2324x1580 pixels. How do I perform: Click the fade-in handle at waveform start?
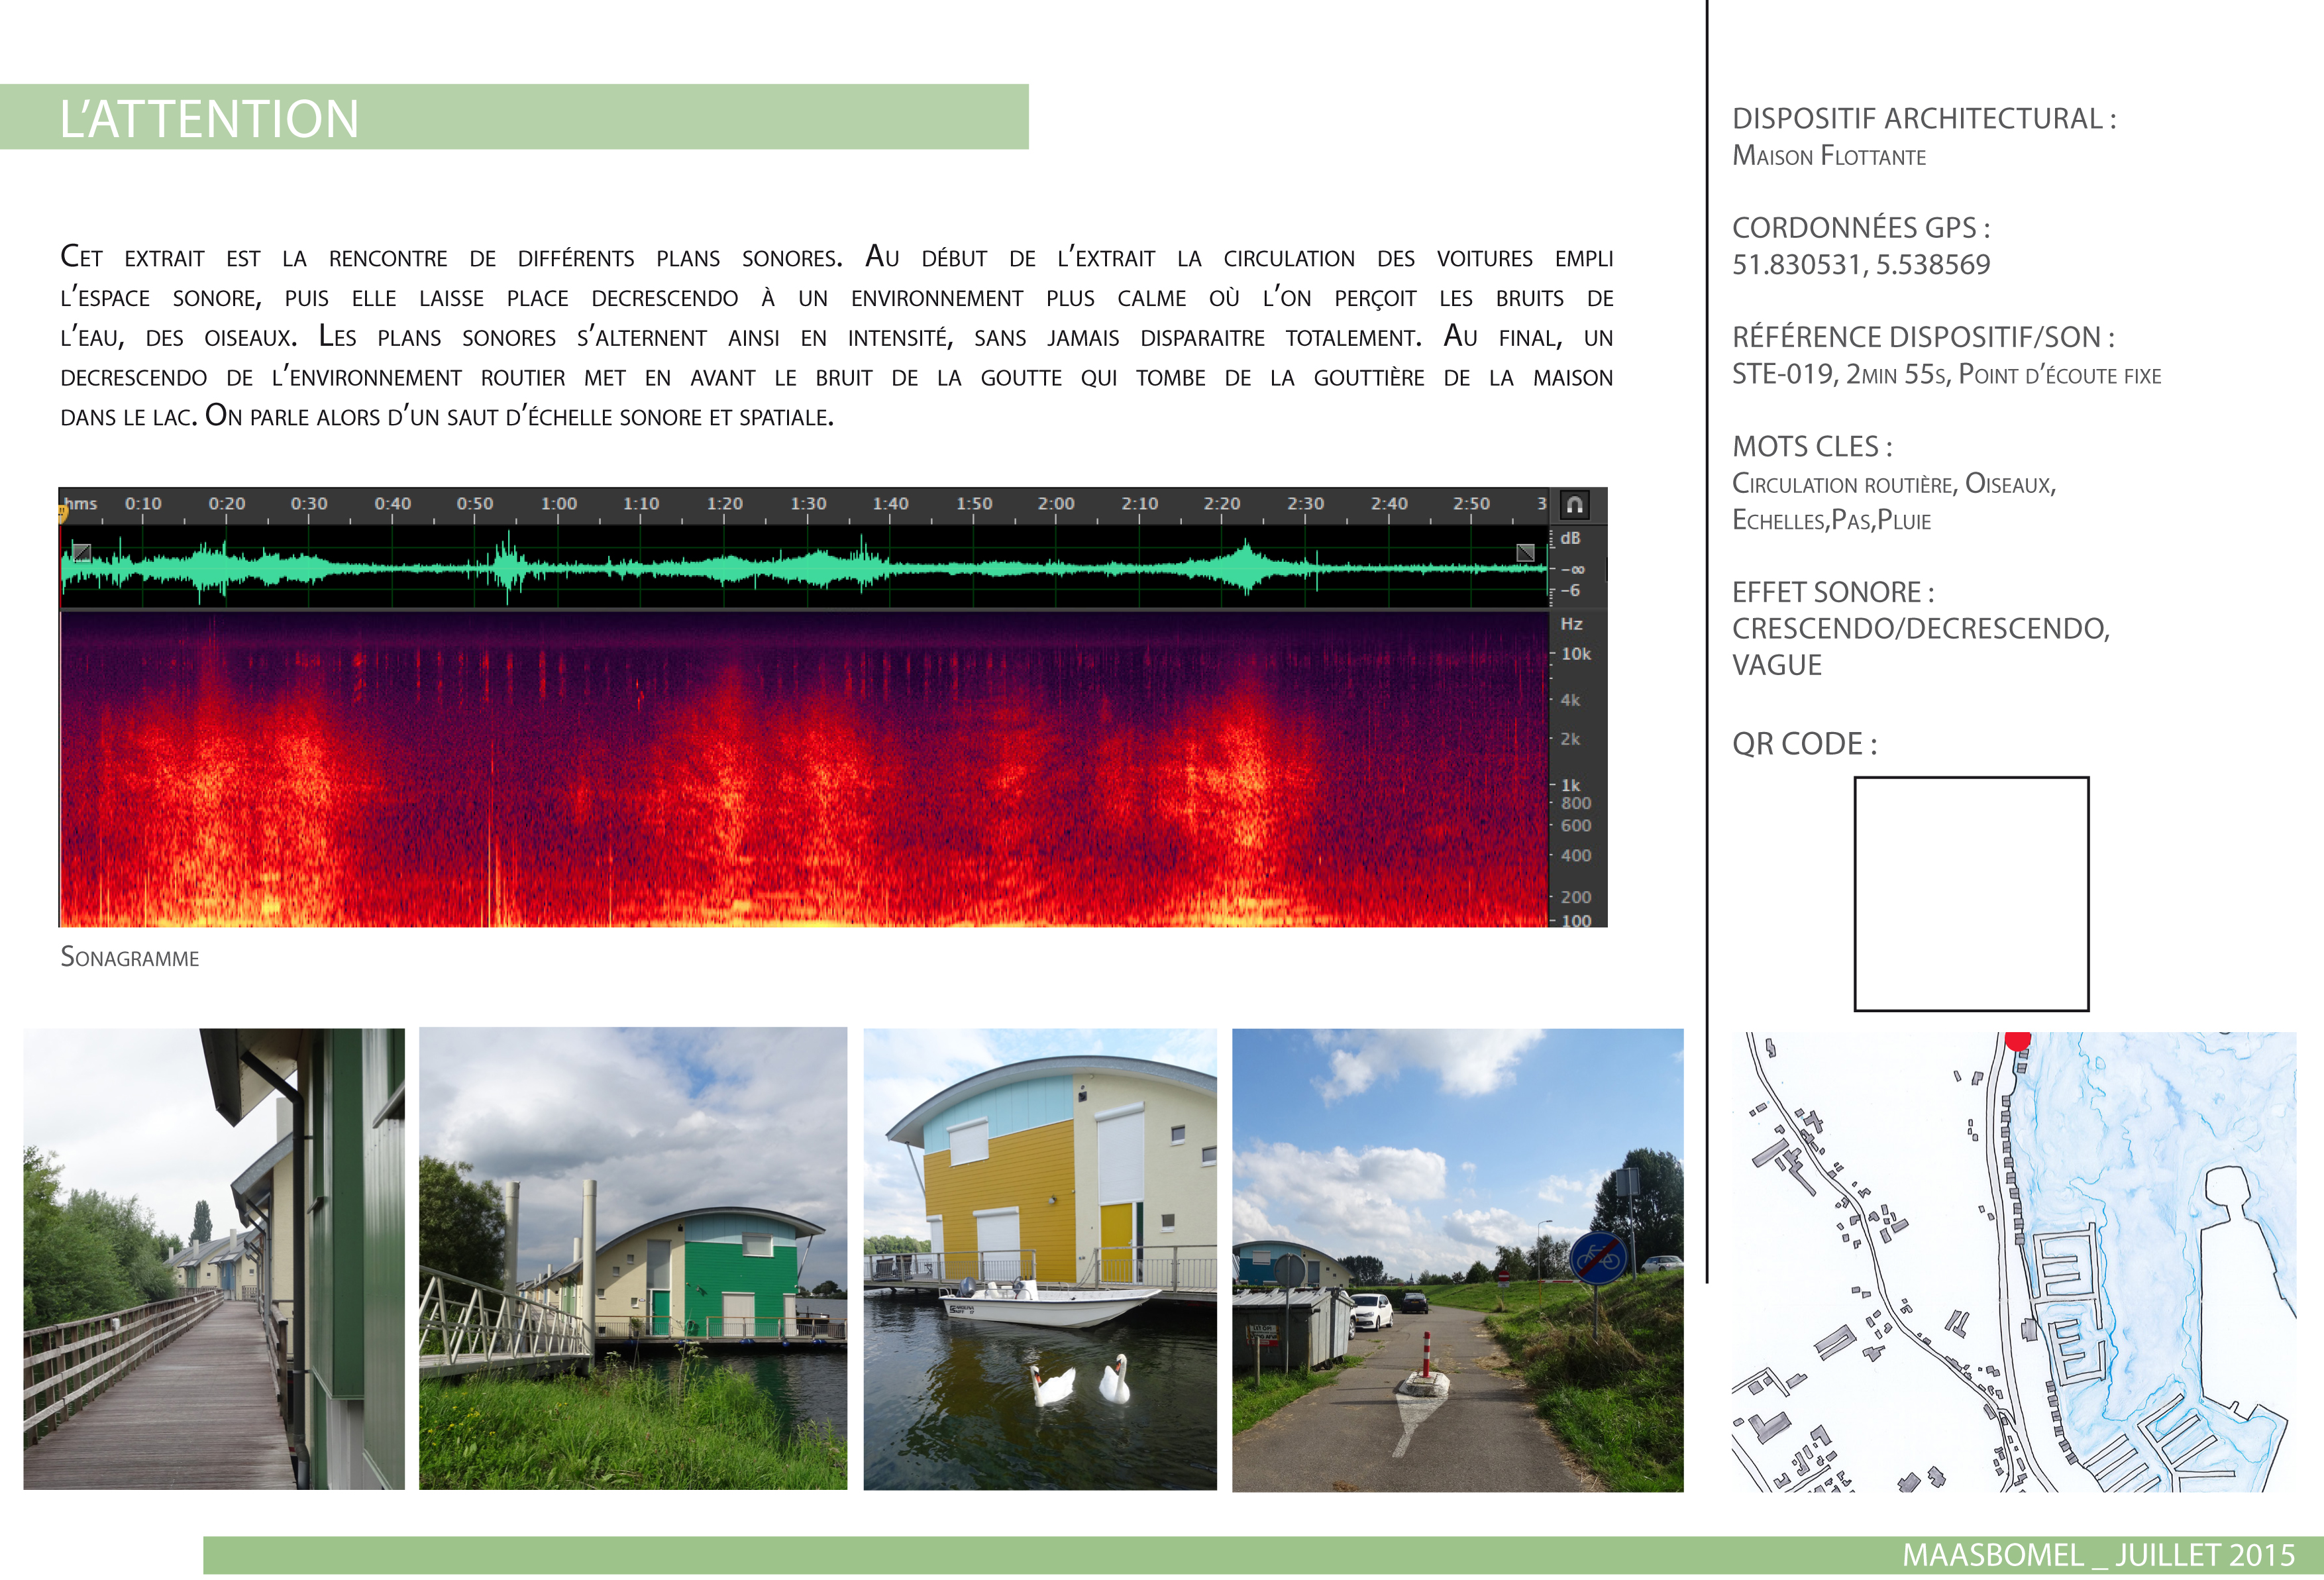[x=82, y=553]
